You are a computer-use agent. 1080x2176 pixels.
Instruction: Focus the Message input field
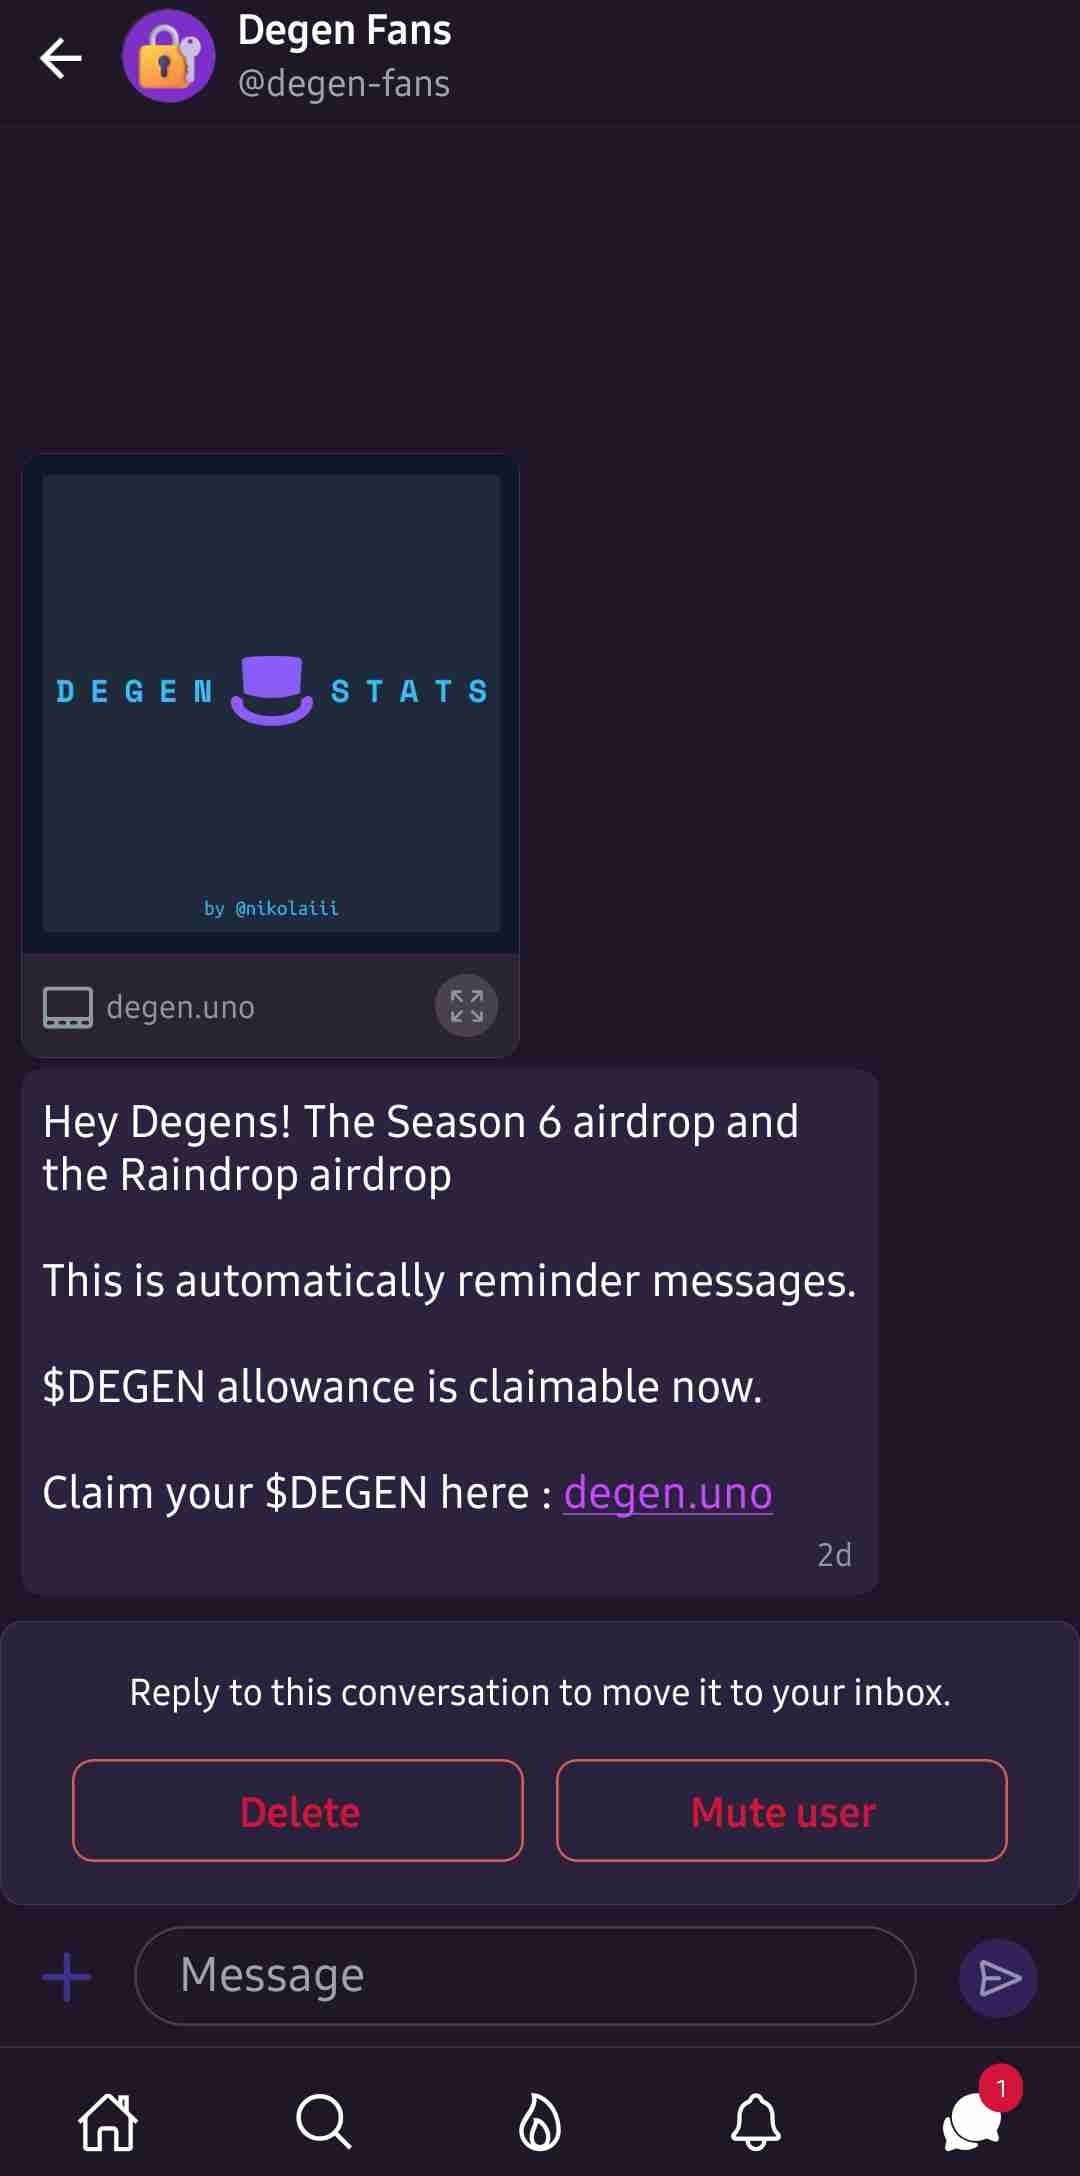point(525,1976)
